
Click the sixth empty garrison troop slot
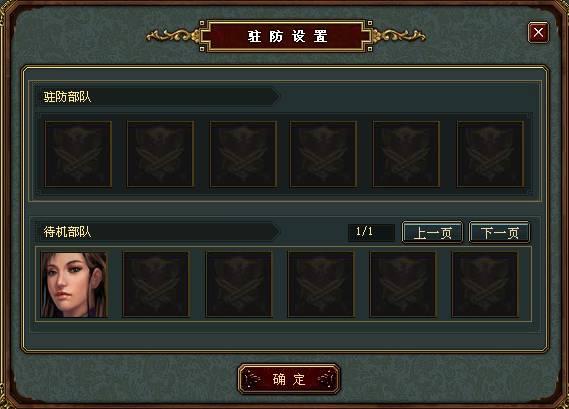coord(490,154)
